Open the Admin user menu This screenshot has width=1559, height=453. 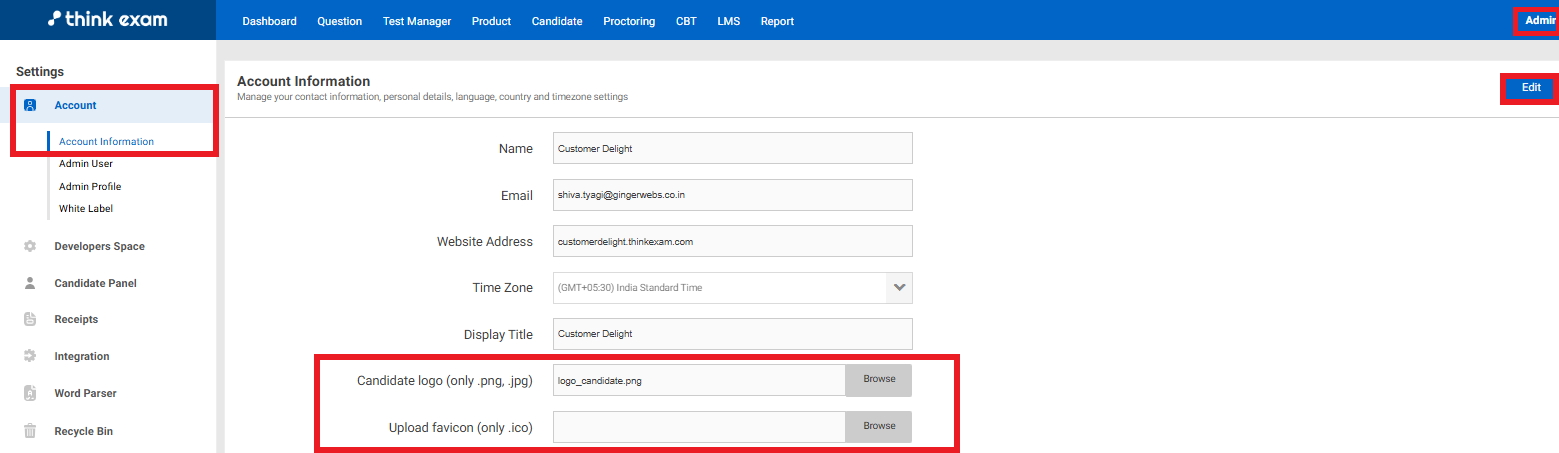[x=1538, y=21]
